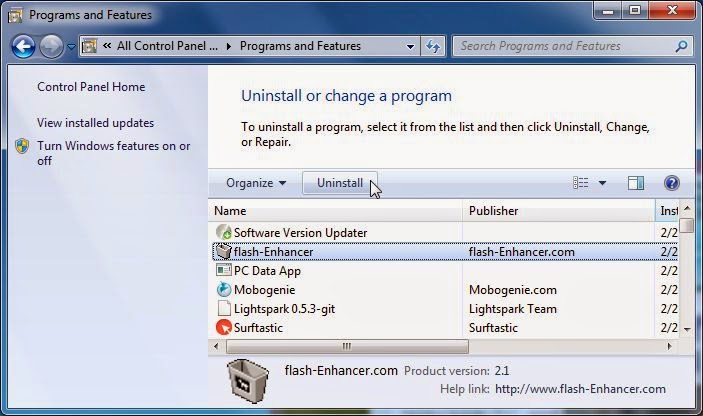Viewport: 703px width, 416px height.
Task: Click the shield icon beside Windows features
Action: pyautogui.click(x=22, y=146)
